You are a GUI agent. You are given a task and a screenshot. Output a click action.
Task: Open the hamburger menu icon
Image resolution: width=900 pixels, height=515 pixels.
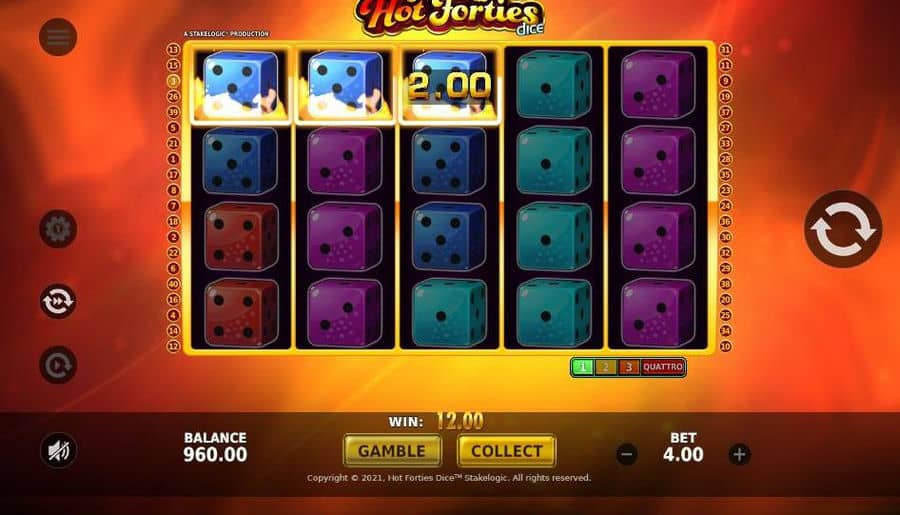(58, 37)
